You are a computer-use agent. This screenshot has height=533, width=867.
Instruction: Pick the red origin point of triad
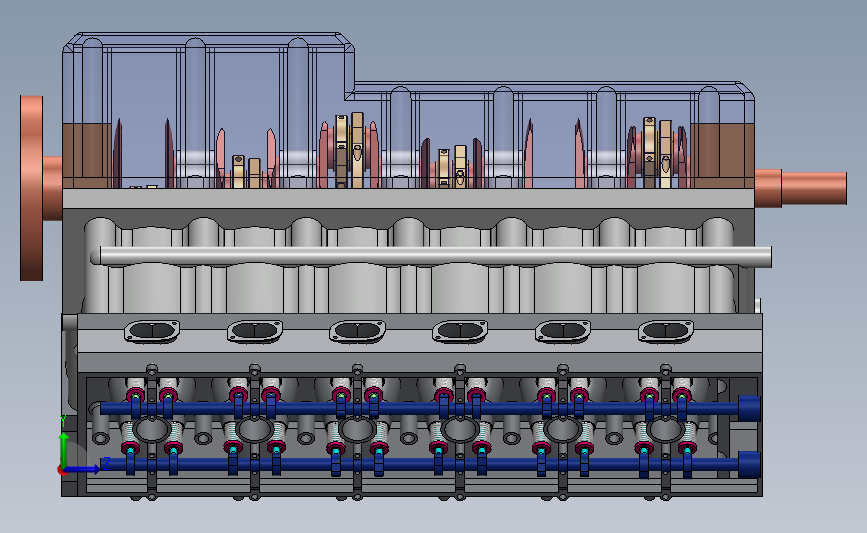coord(62,471)
